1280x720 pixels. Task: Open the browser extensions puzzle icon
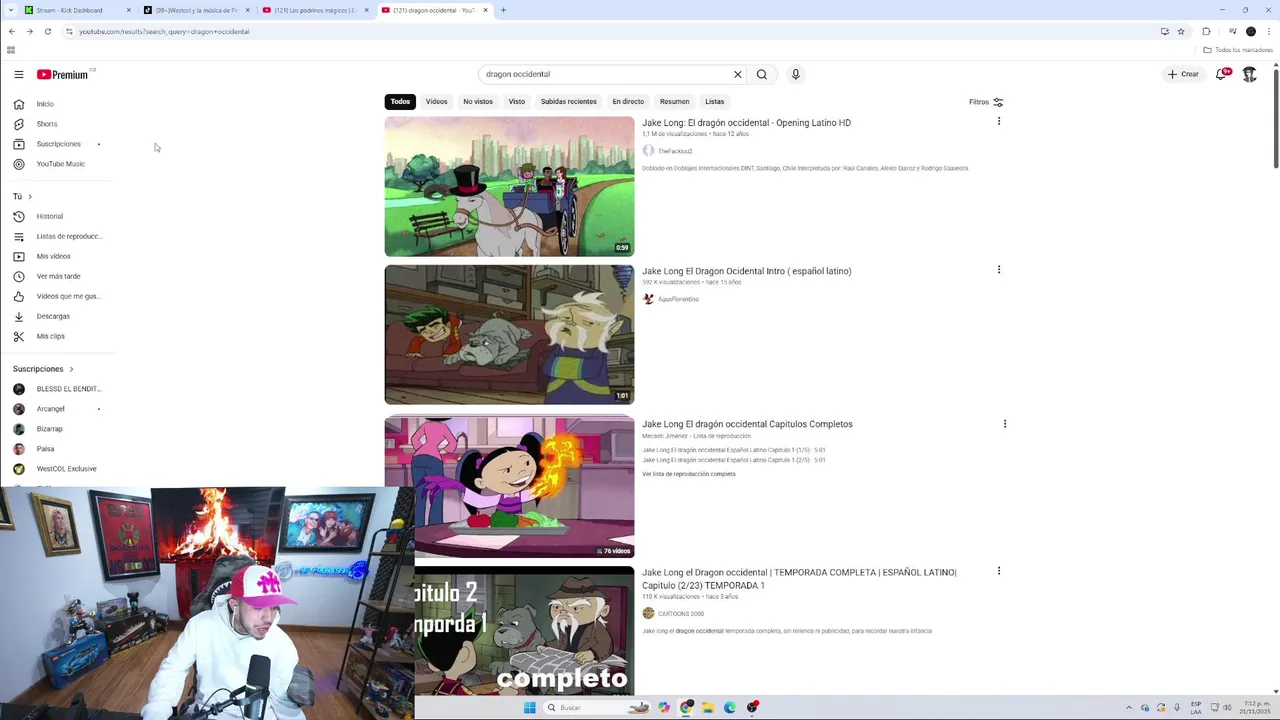pyautogui.click(x=1206, y=31)
